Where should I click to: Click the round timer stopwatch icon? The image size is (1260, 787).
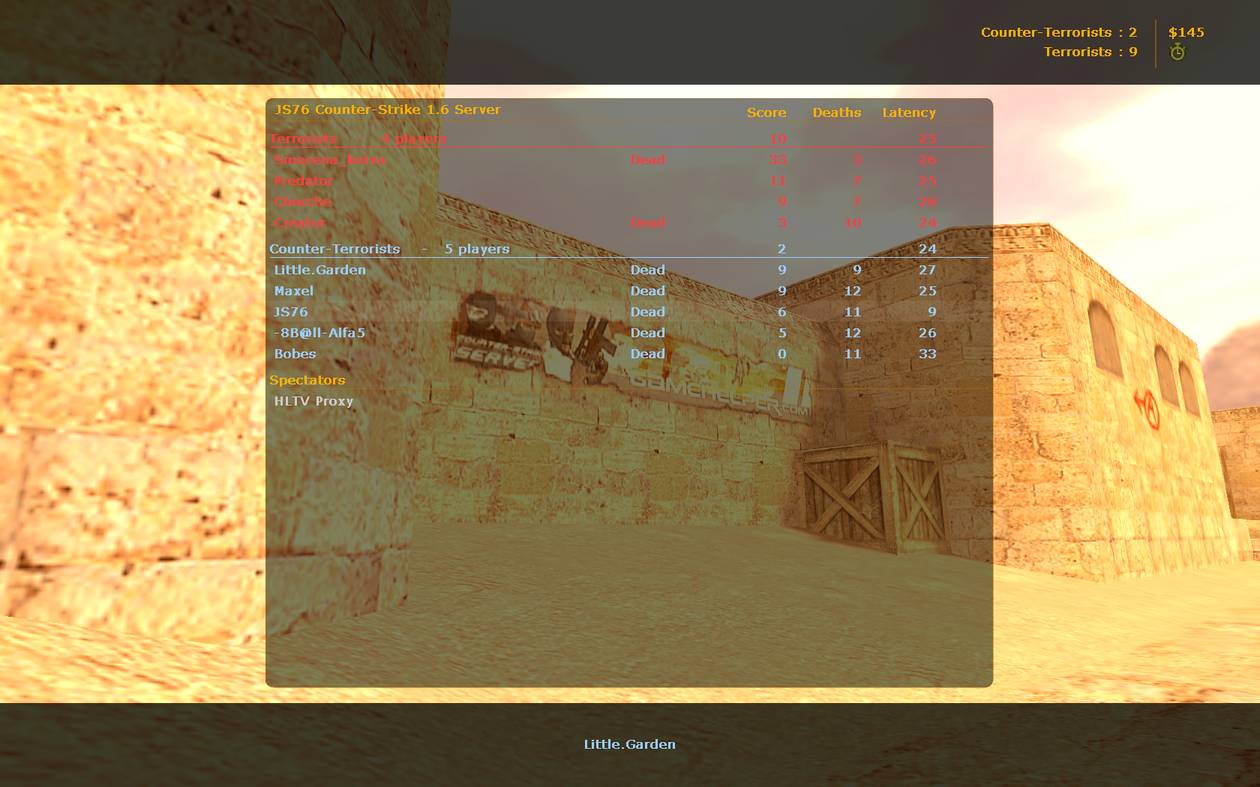tap(1177, 52)
